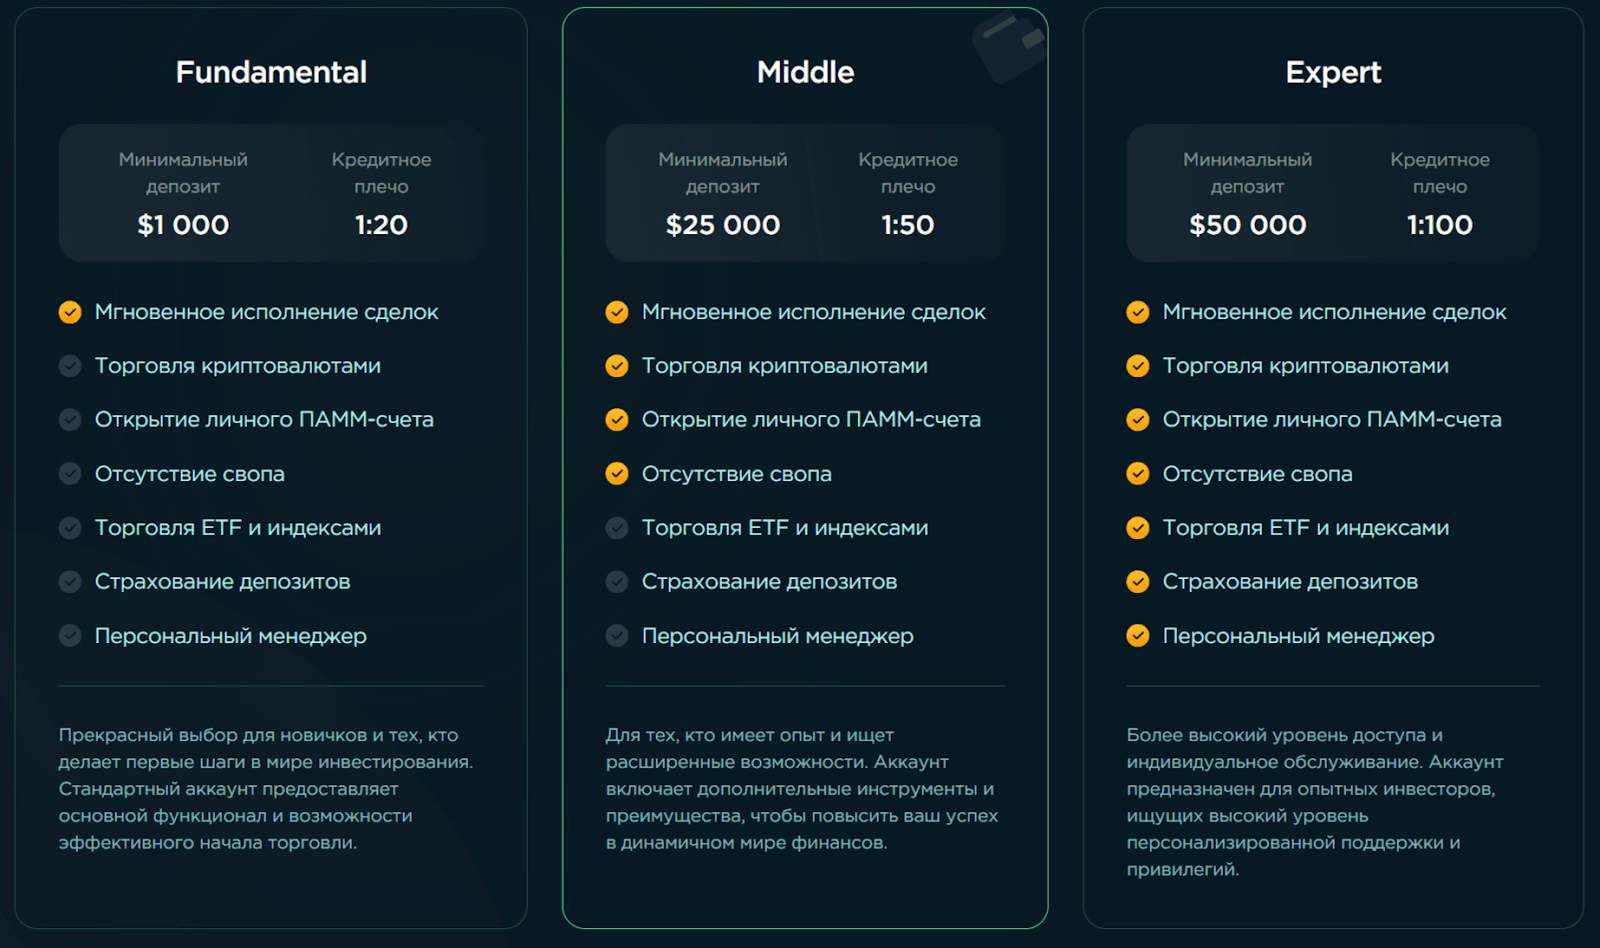This screenshot has width=1600, height=948.
Task: Click the orange check by Middle's Отсутствие свопа
Action: tap(617, 473)
